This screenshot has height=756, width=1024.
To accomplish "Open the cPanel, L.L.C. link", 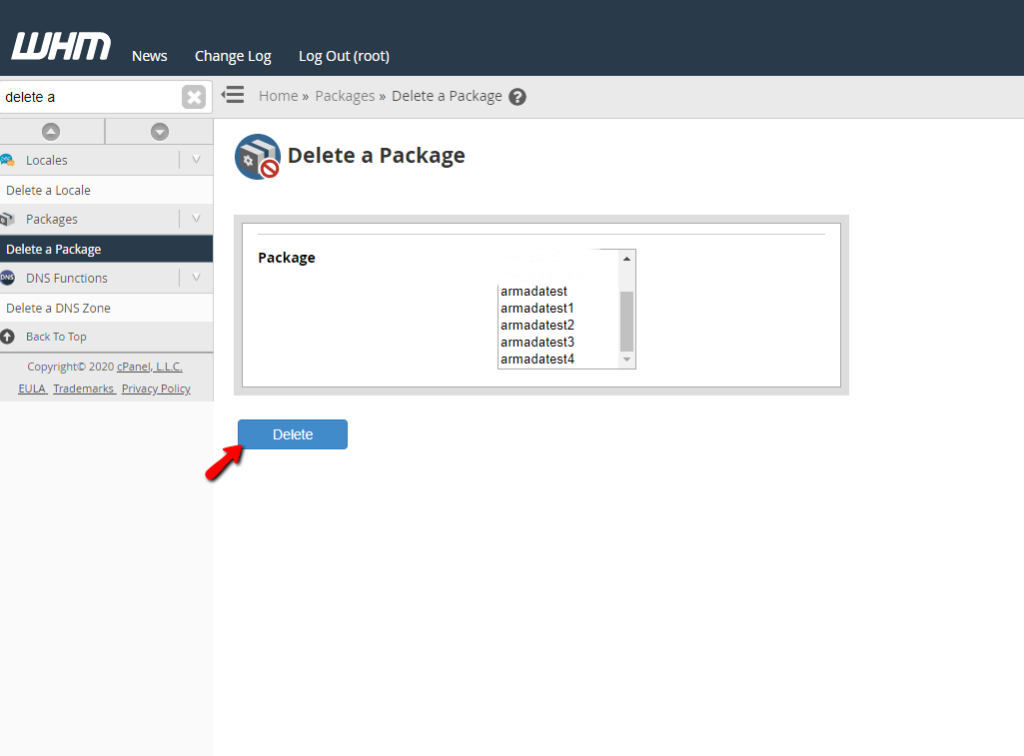I will [150, 367].
